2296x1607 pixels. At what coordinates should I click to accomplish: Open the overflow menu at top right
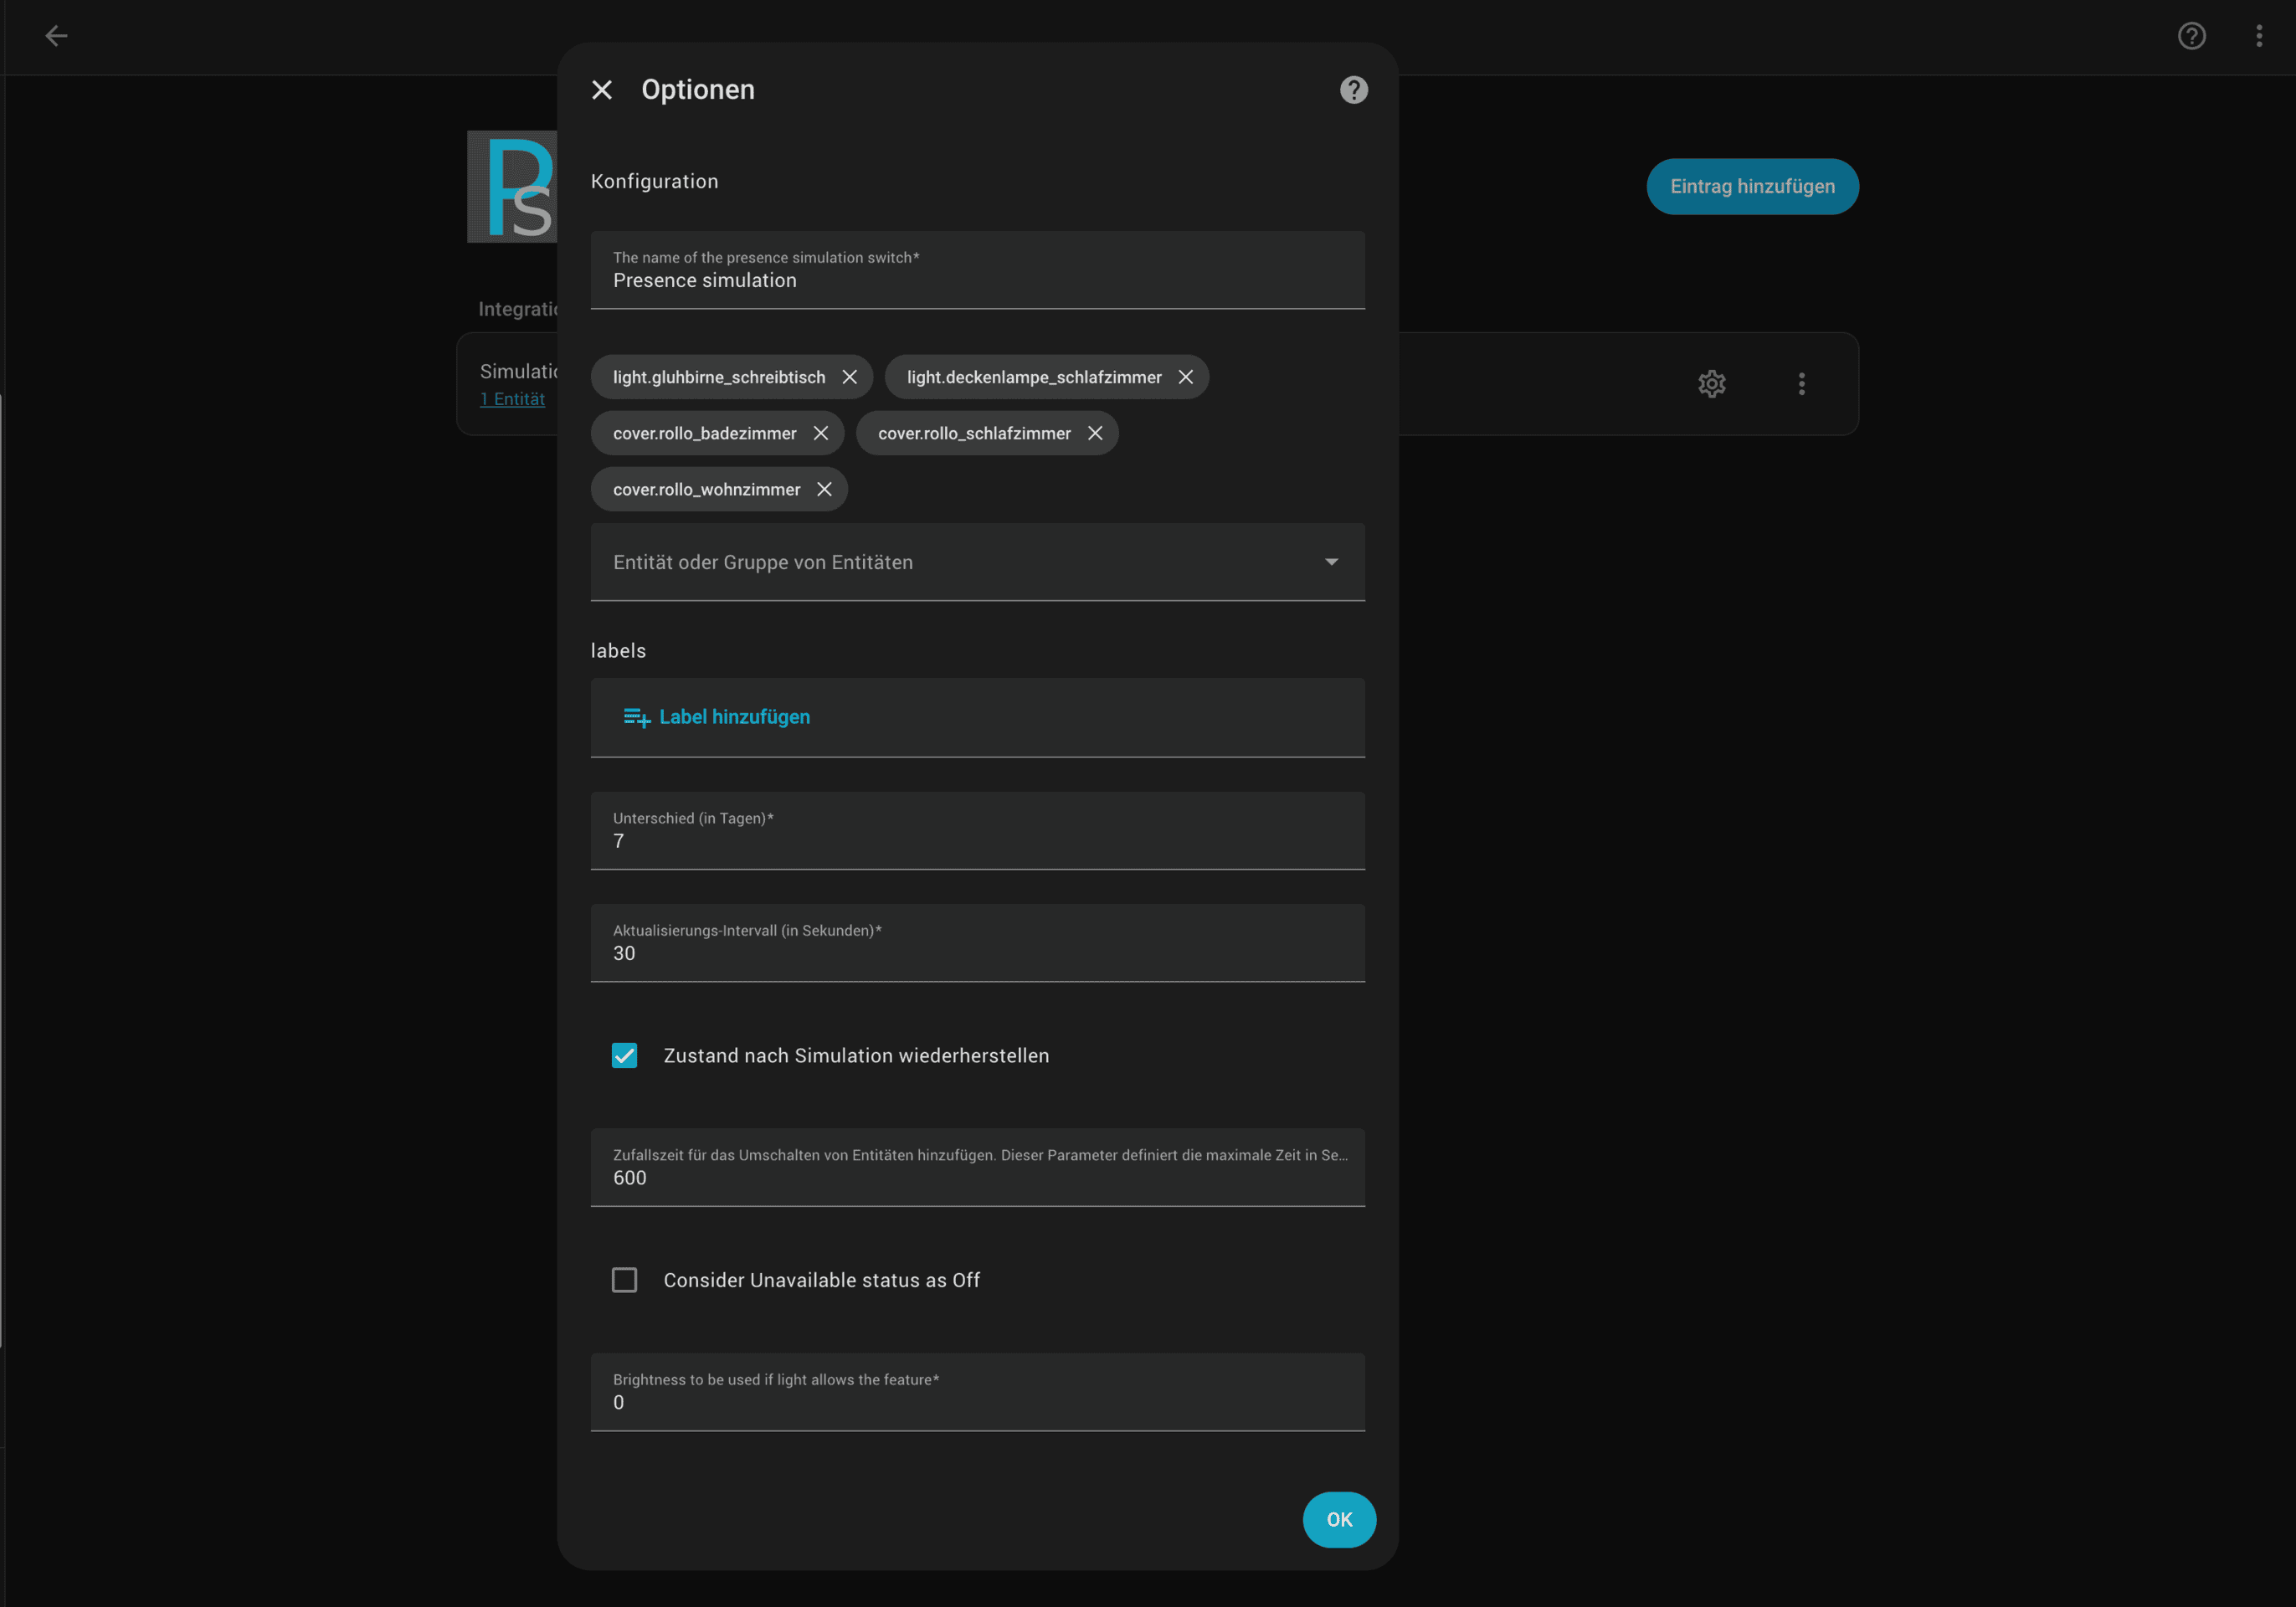click(2258, 36)
